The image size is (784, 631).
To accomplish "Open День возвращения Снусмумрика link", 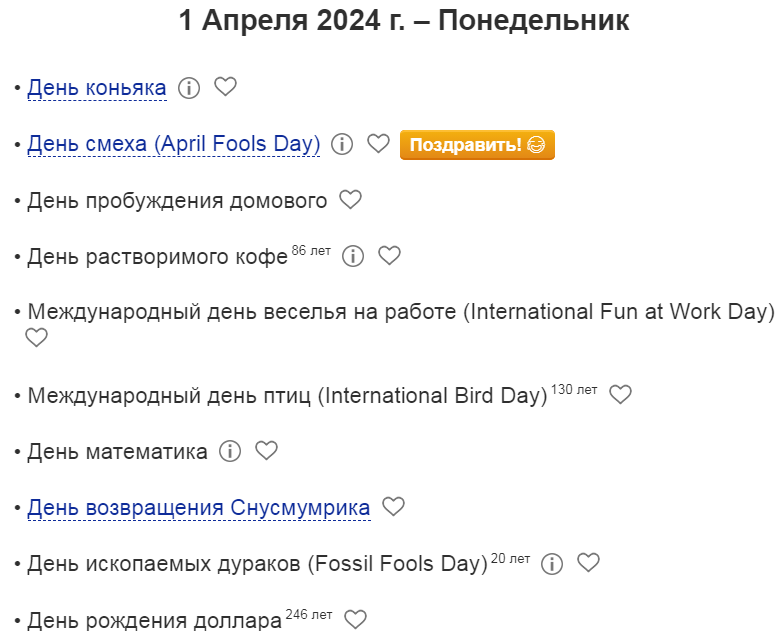I will coord(198,508).
